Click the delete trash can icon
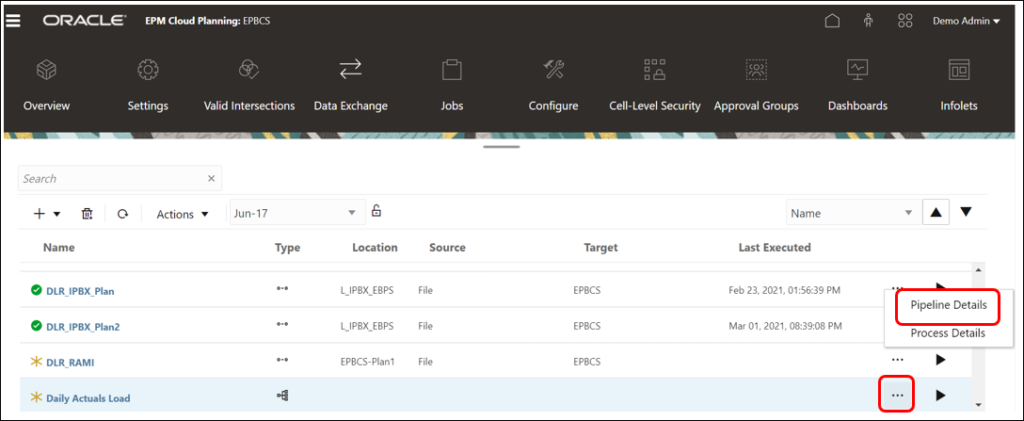Screen dimensions: 1024x421 click(87, 214)
